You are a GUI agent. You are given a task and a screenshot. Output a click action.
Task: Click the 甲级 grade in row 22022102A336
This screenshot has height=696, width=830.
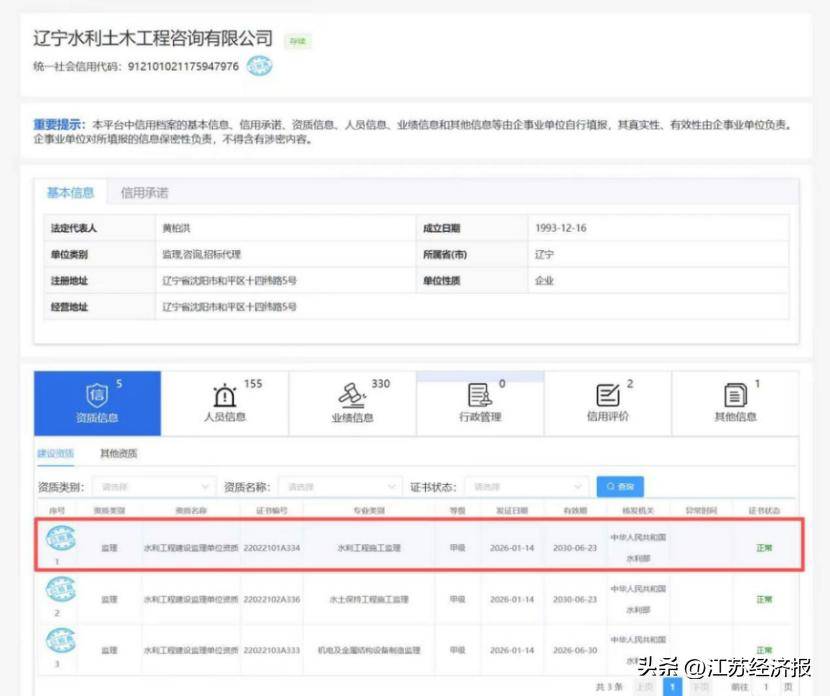457,599
